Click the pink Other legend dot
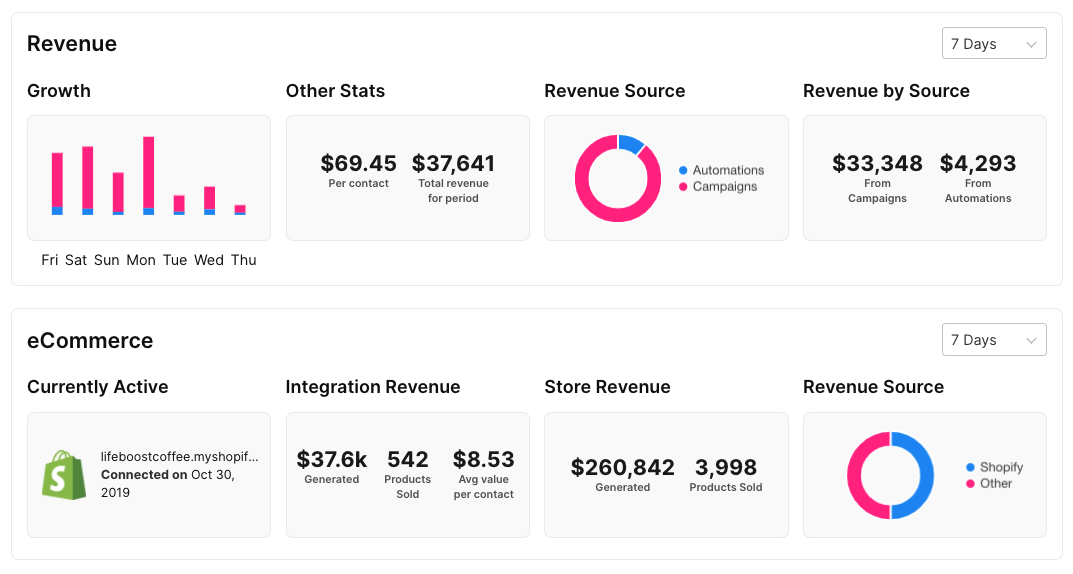Image resolution: width=1073 pixels, height=574 pixels. (x=970, y=484)
